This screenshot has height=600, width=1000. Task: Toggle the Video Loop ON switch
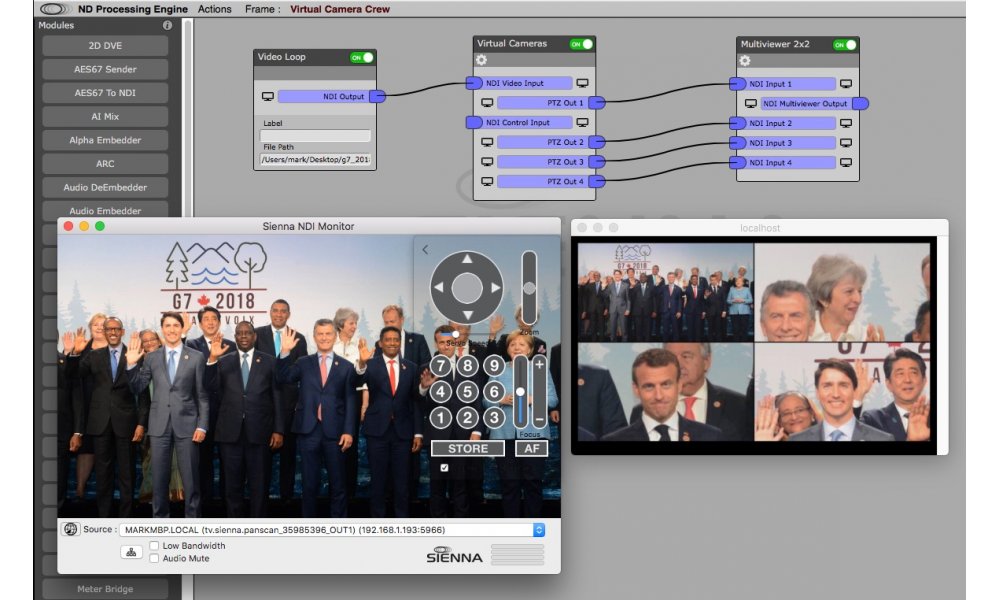point(362,58)
